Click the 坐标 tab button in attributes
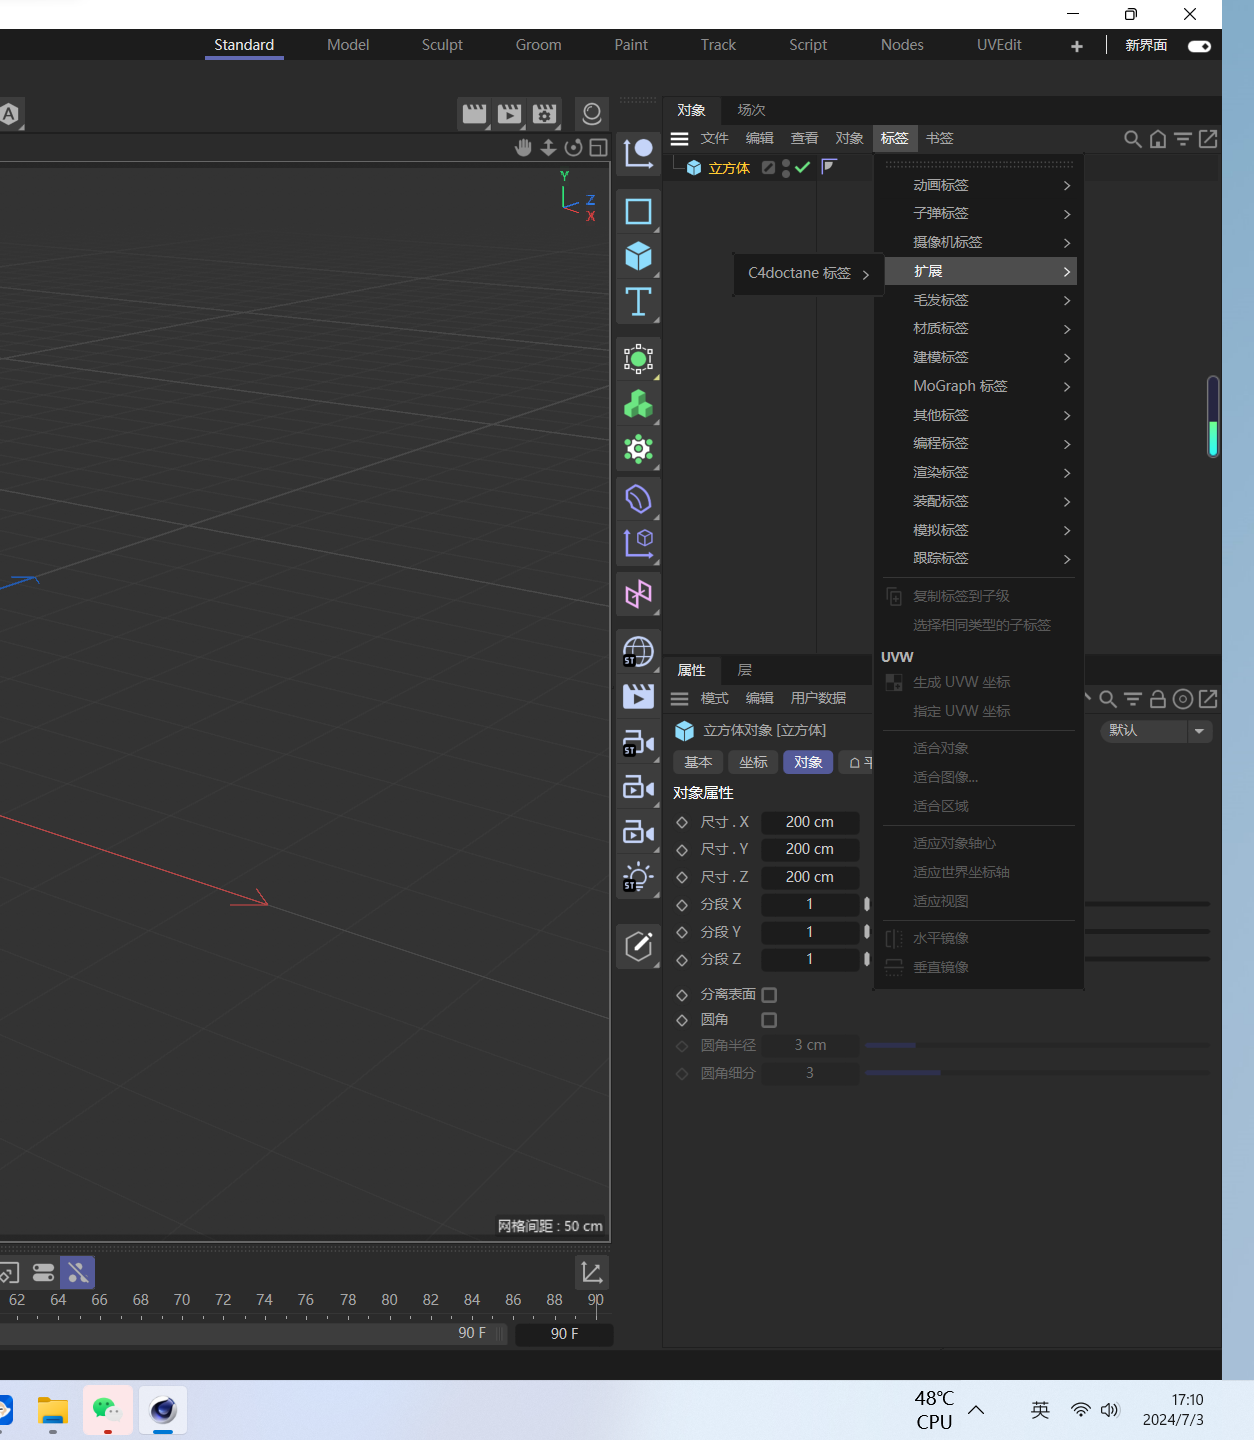Image resolution: width=1254 pixels, height=1440 pixels. point(753,762)
